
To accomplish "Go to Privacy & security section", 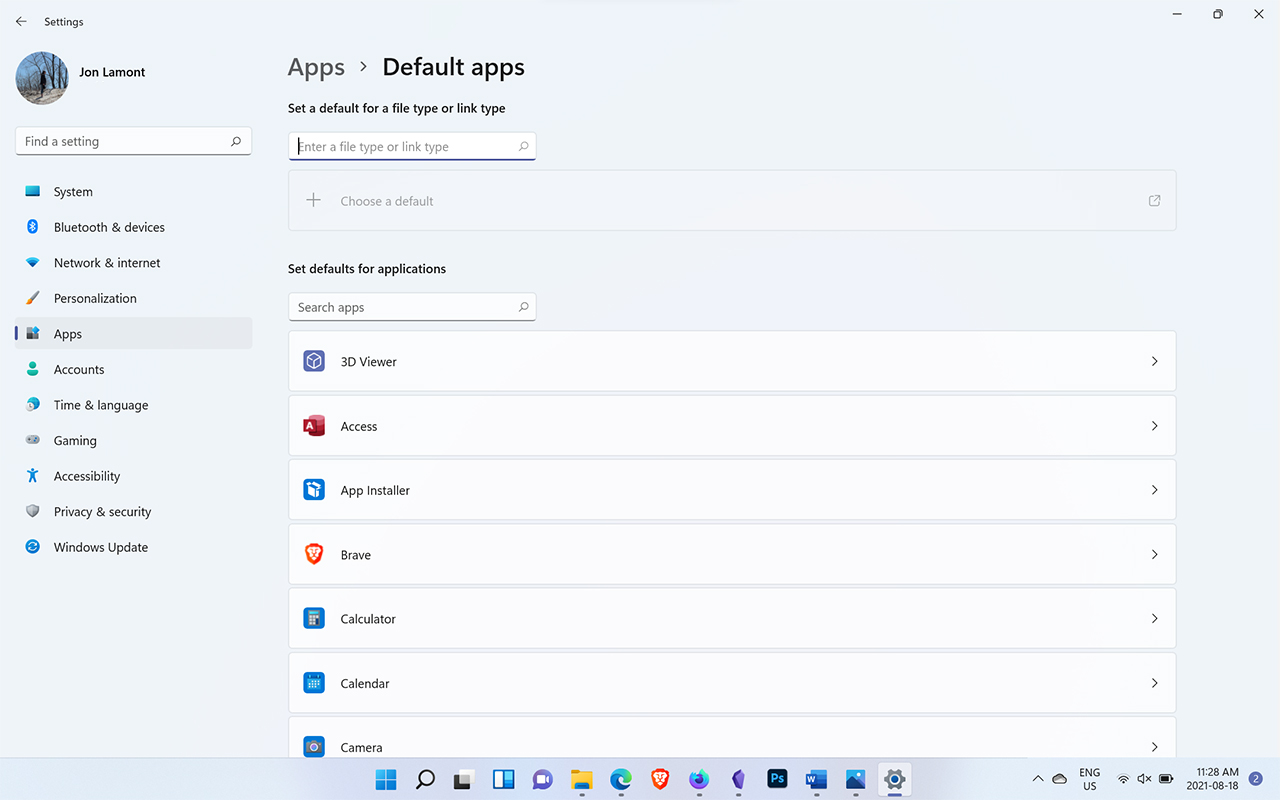I will pos(102,512).
